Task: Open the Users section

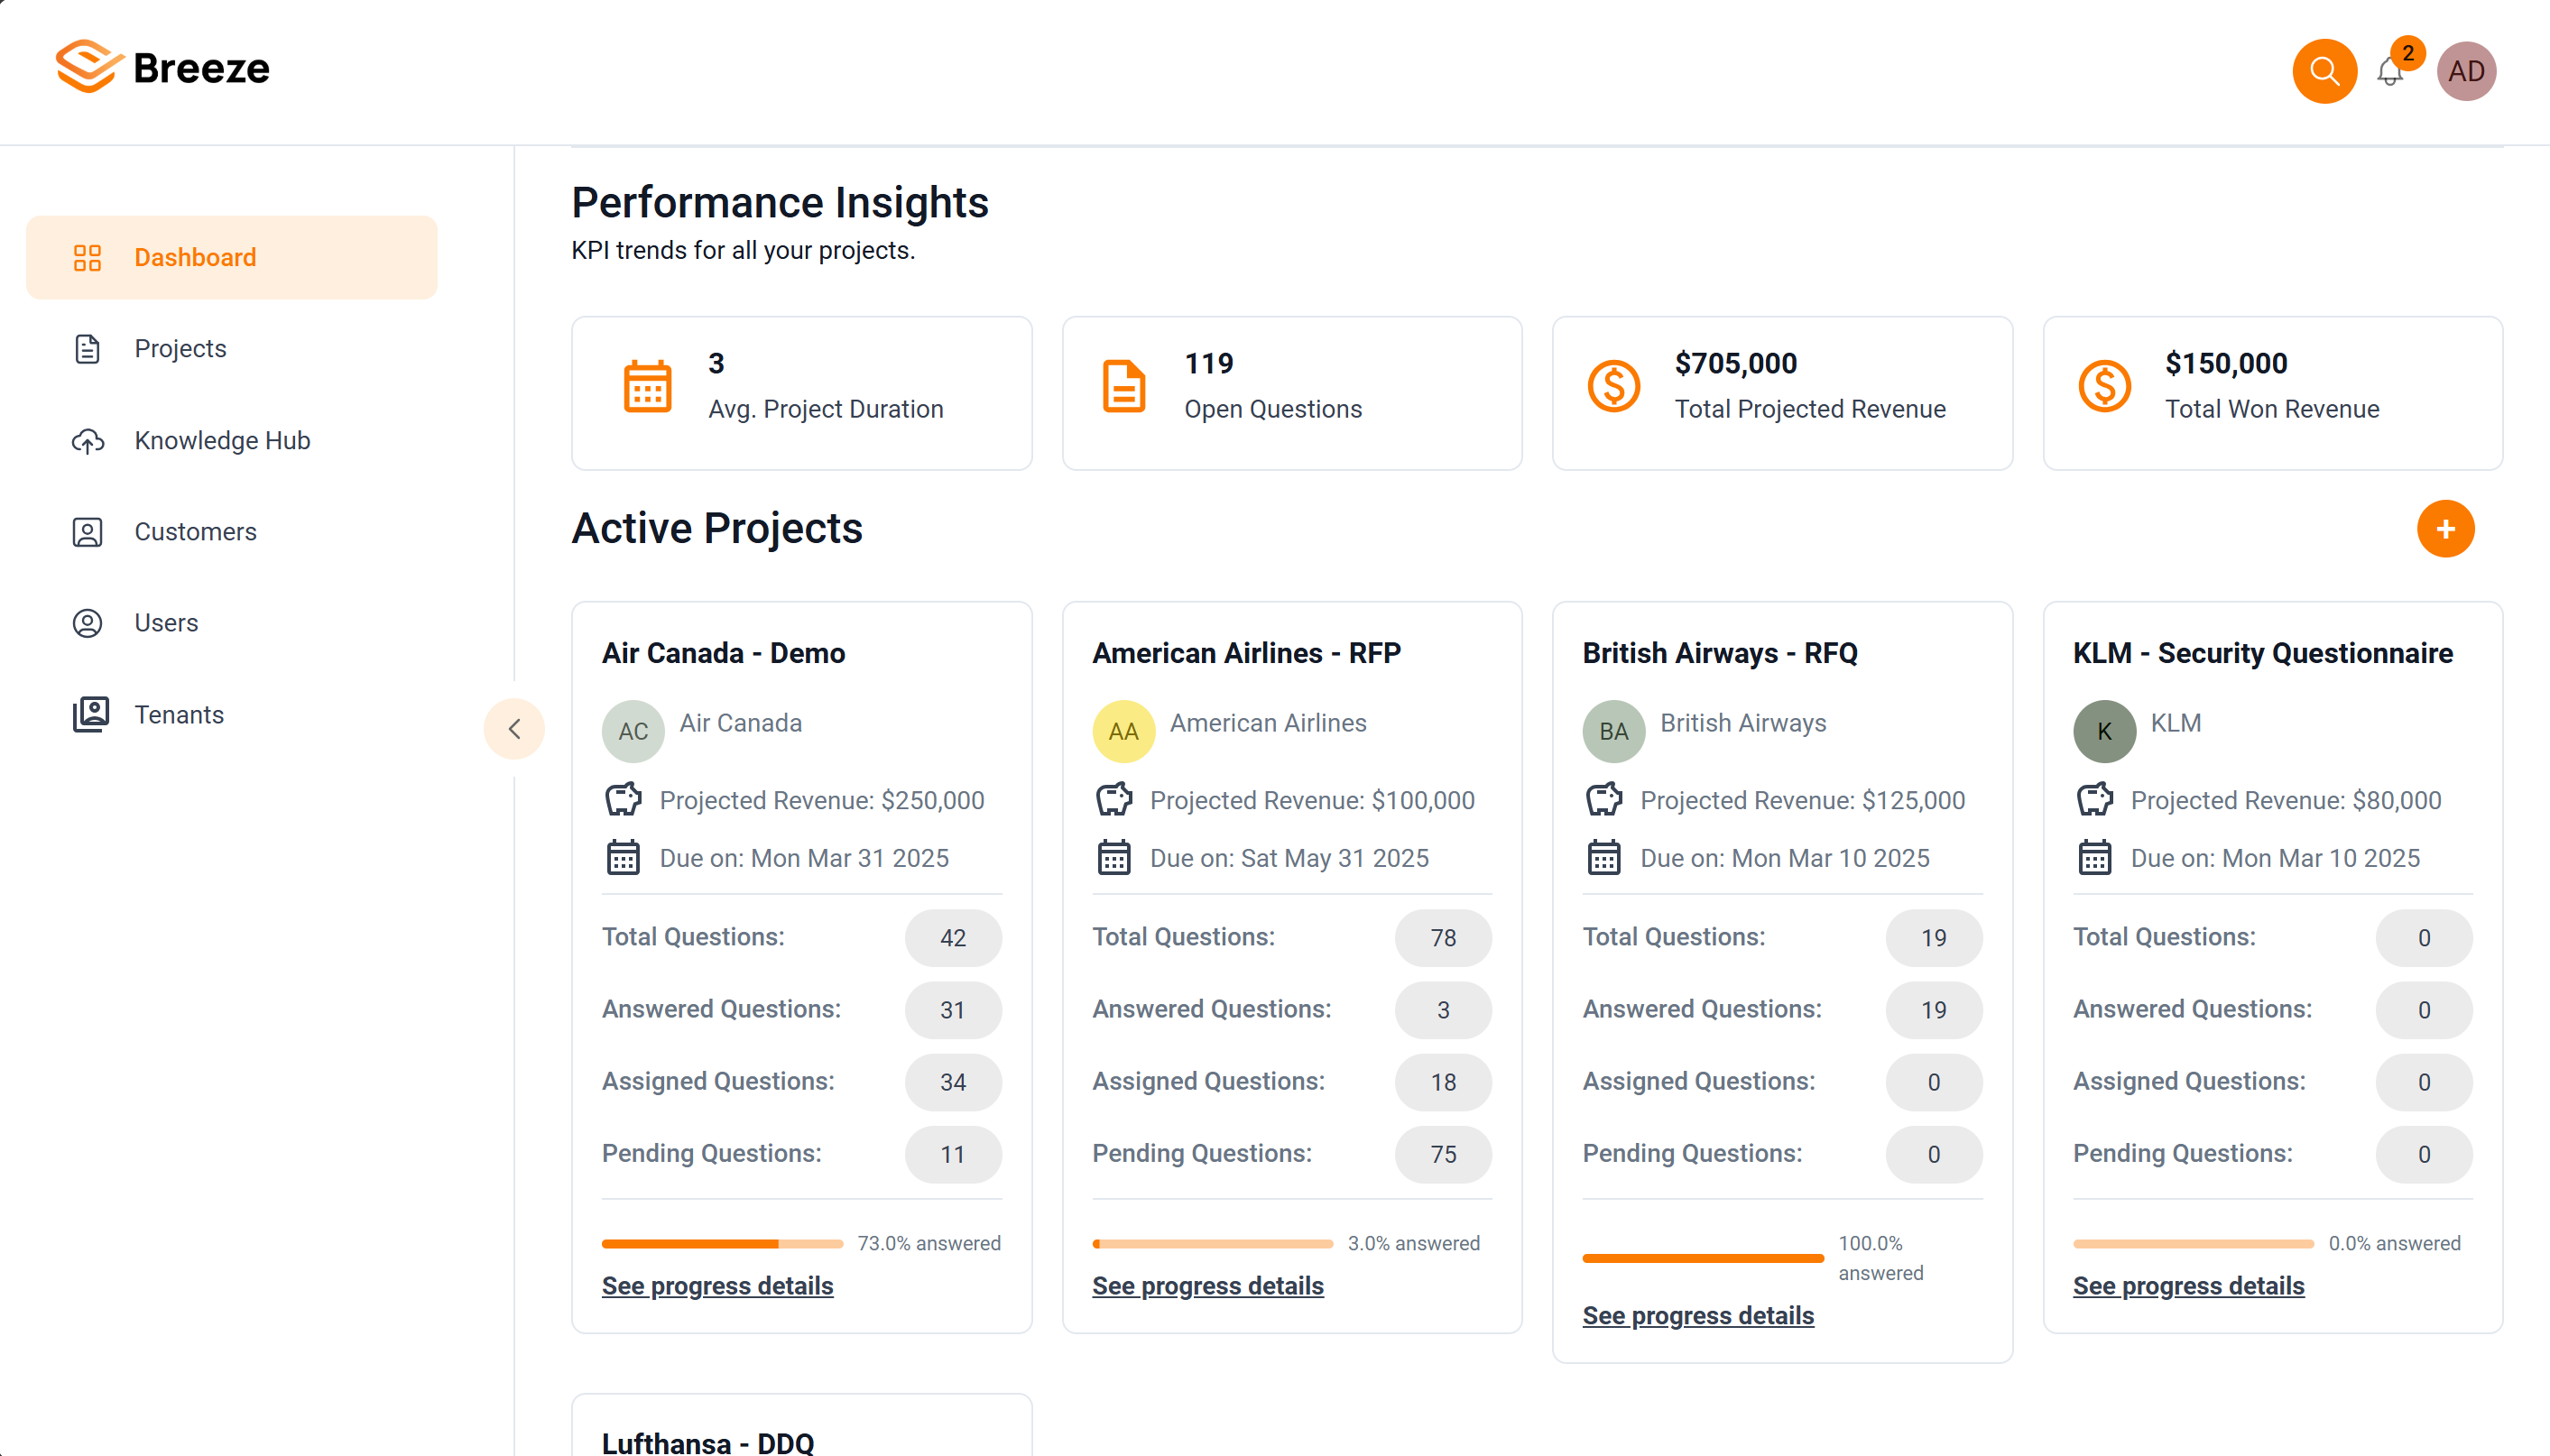Action: click(166, 623)
